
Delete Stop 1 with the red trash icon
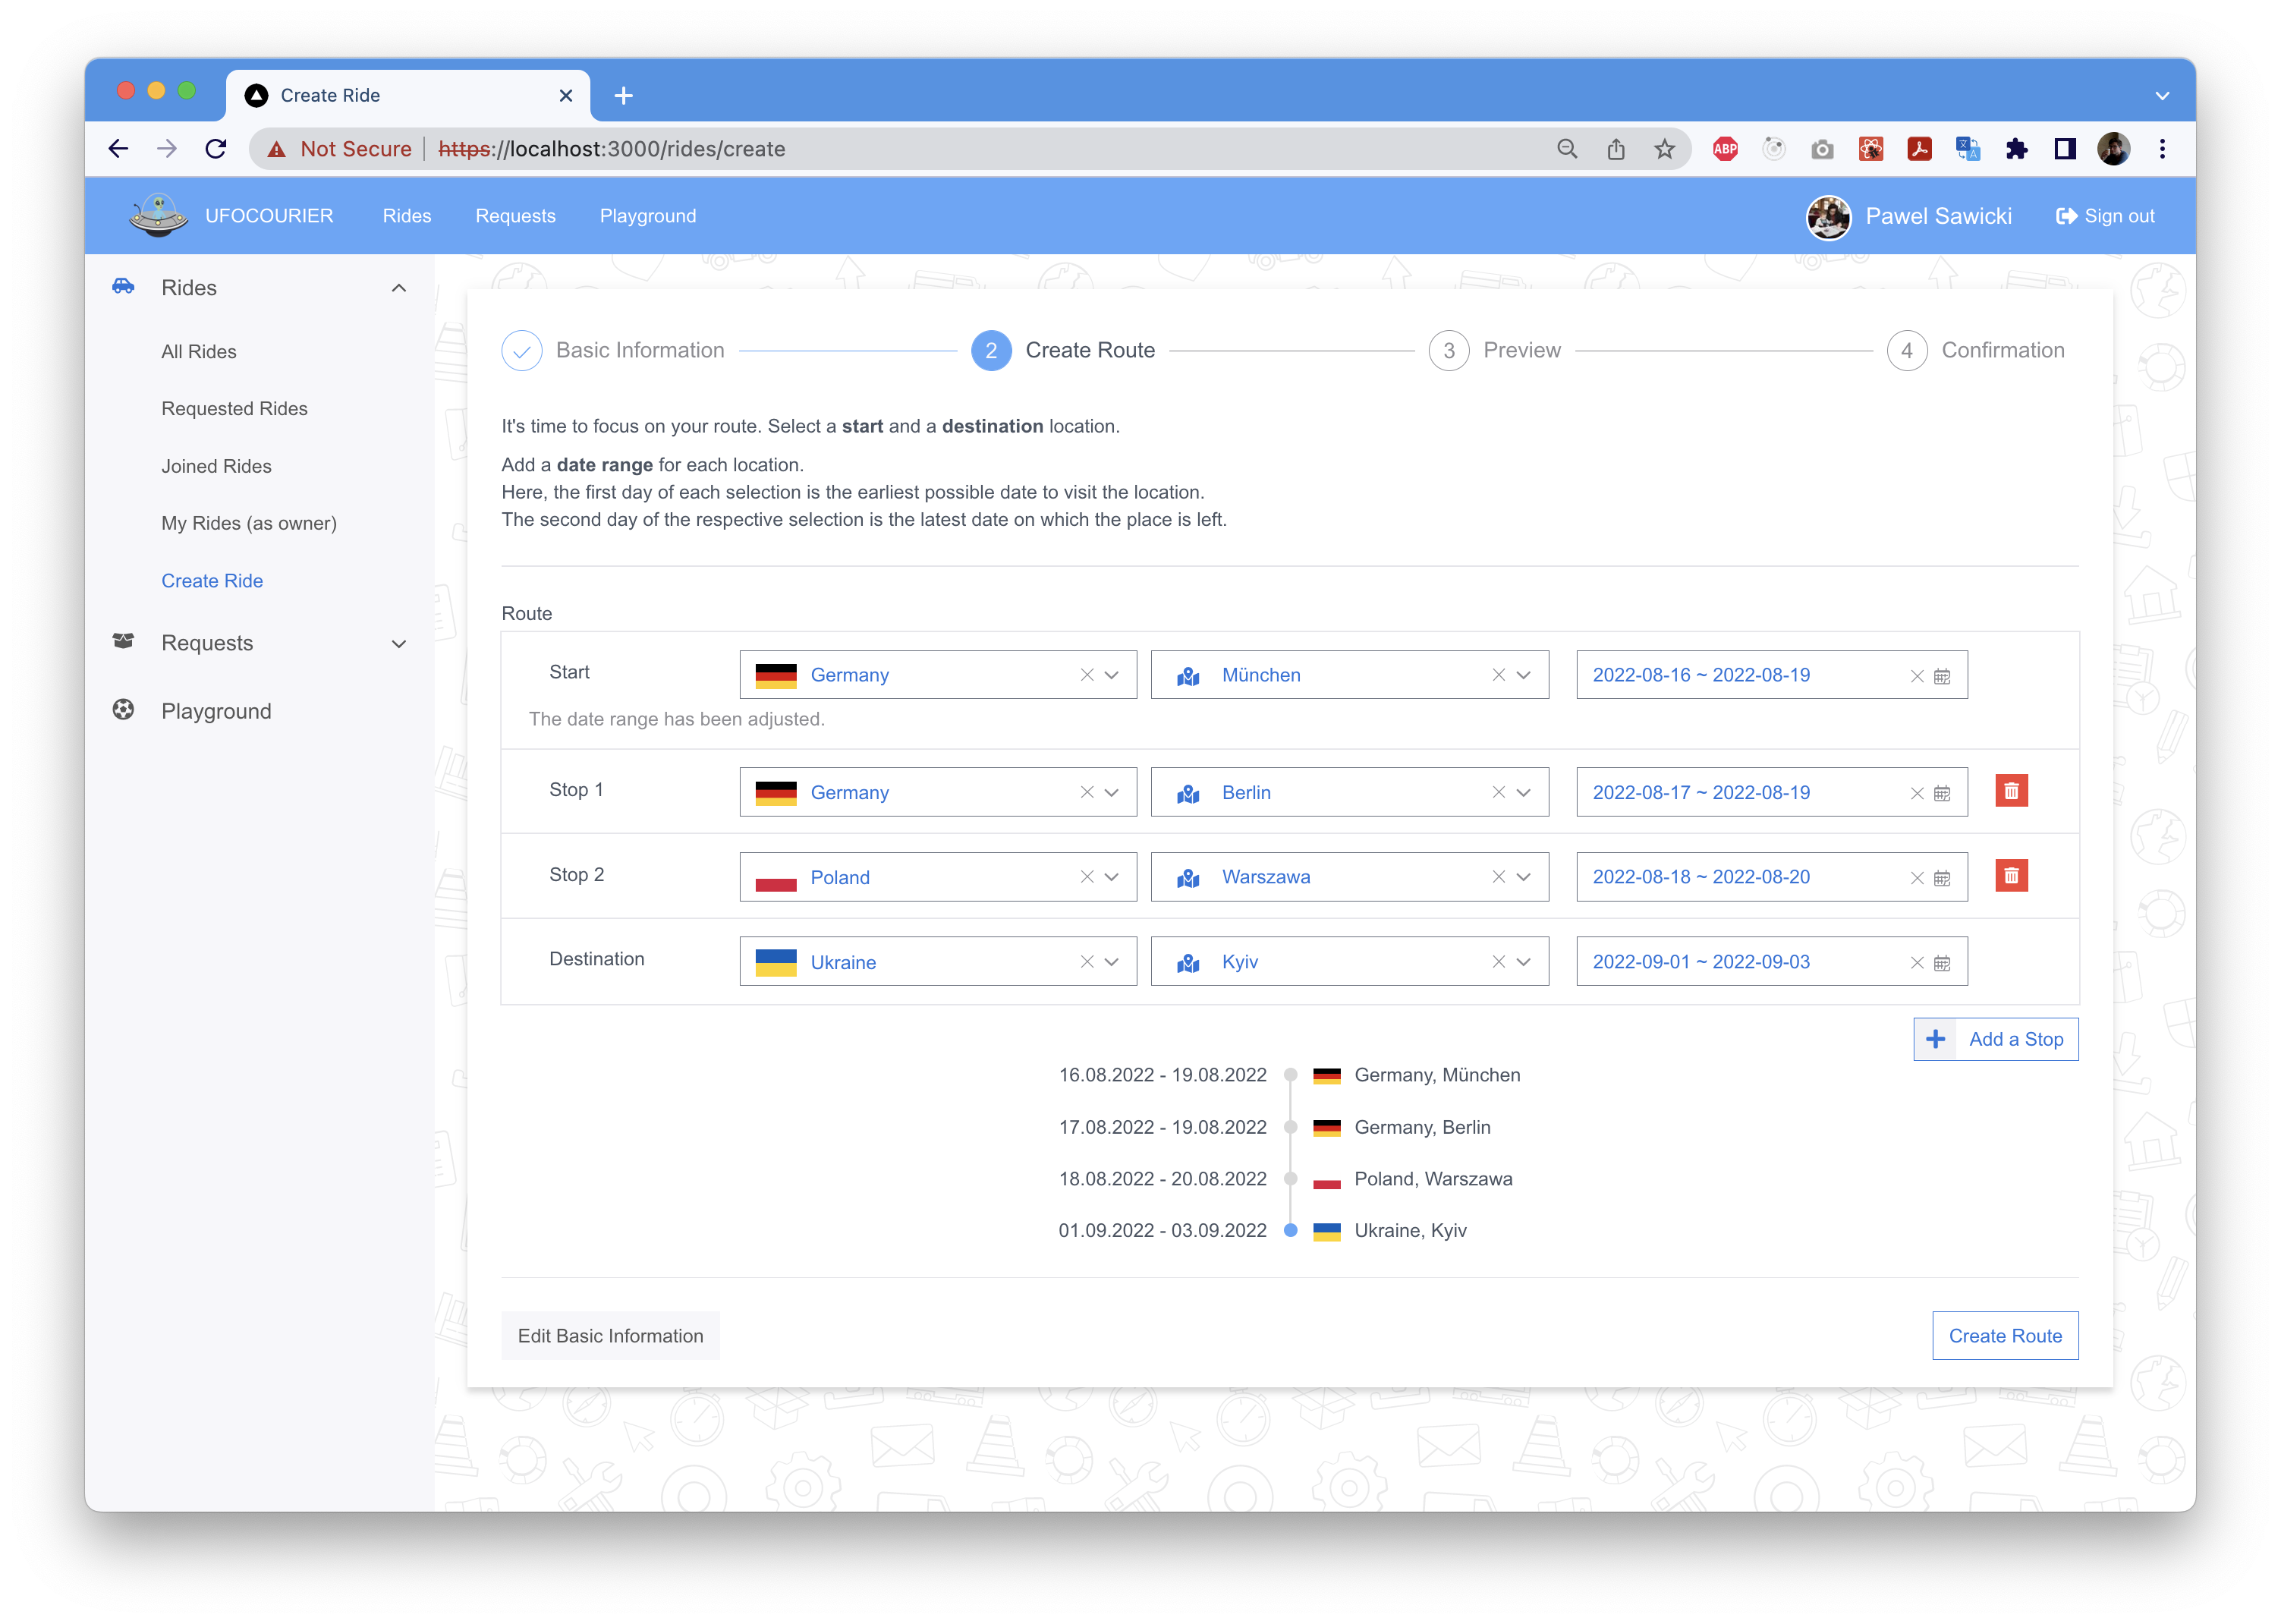[x=2011, y=791]
